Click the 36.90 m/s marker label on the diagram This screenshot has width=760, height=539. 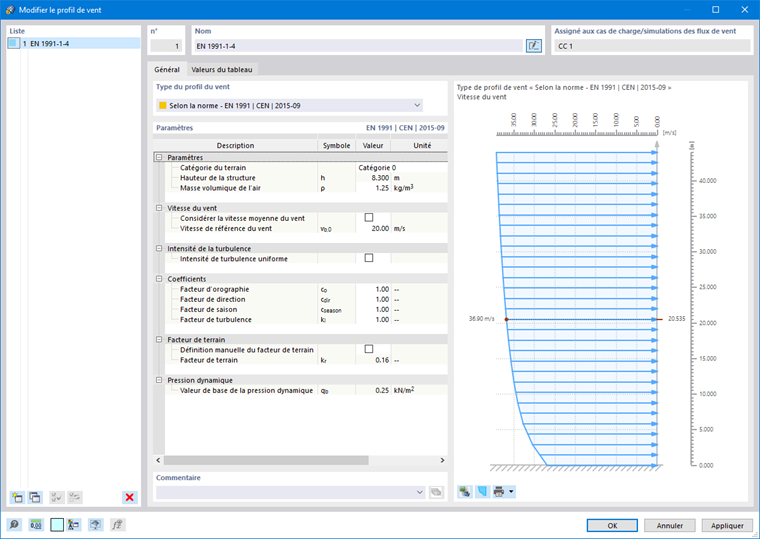pyautogui.click(x=481, y=319)
